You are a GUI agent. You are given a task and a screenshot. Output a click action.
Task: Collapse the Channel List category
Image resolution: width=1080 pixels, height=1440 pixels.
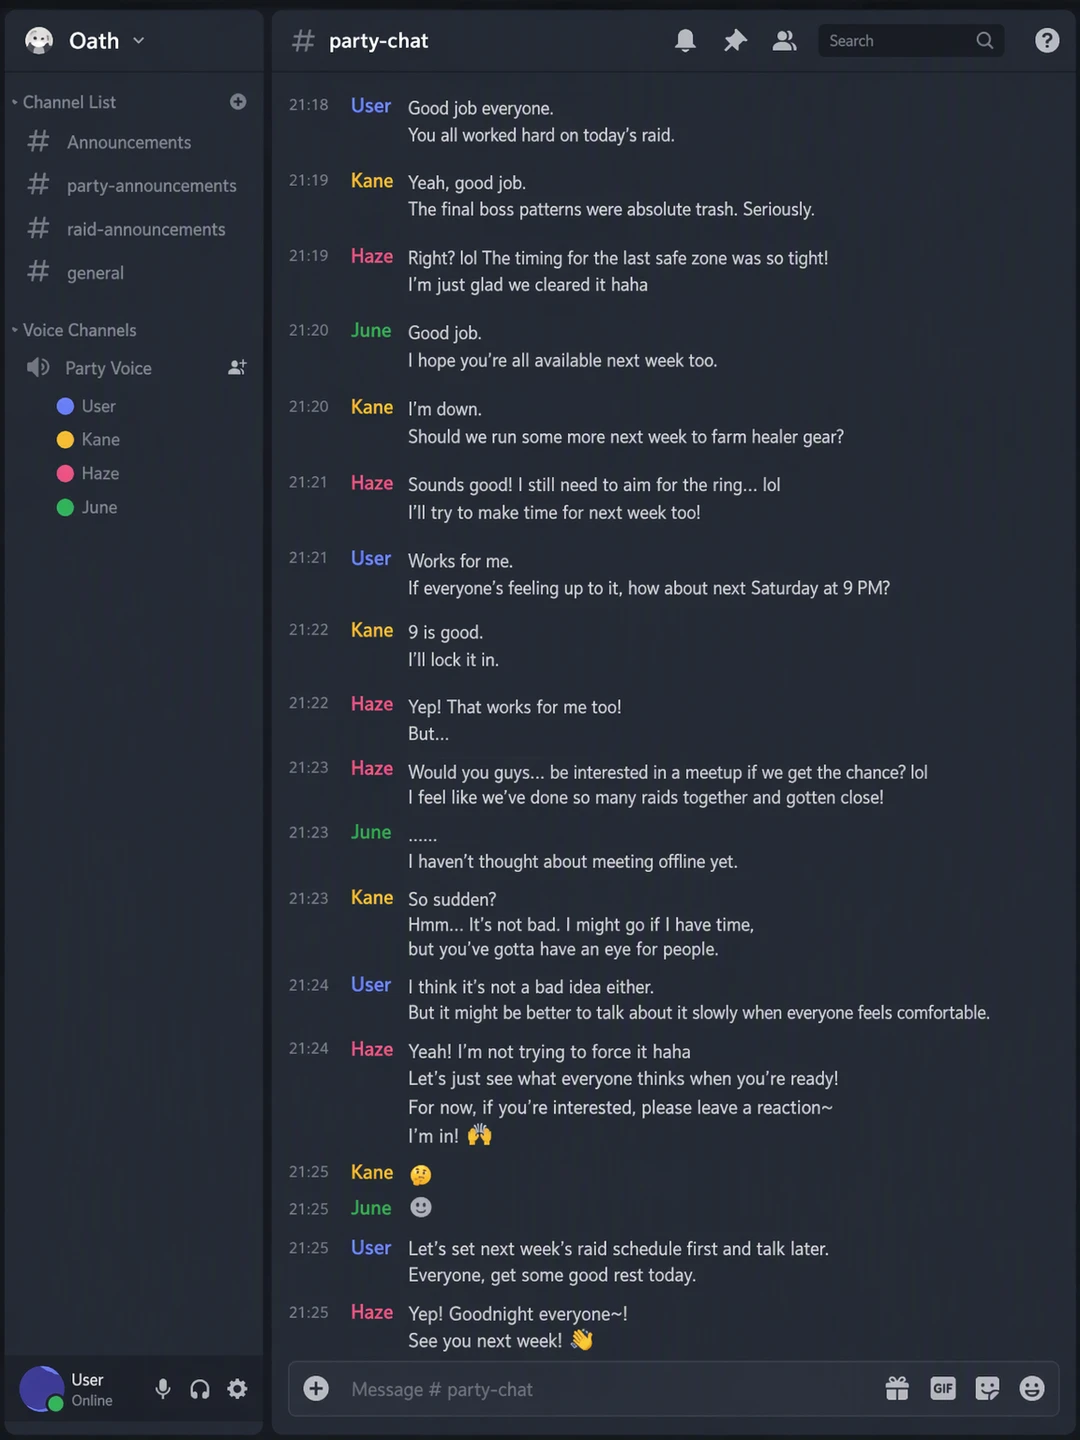tap(69, 102)
